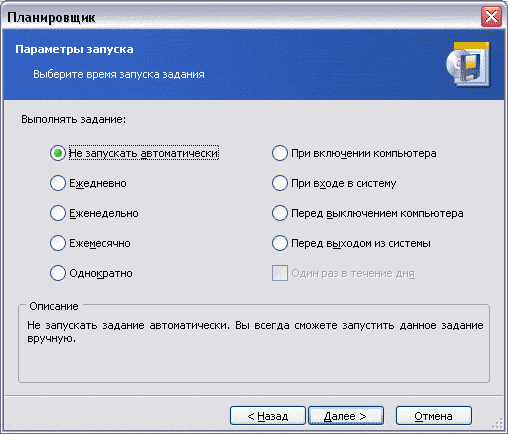Click the resize grip in window corner

pyautogui.click(x=498, y=423)
